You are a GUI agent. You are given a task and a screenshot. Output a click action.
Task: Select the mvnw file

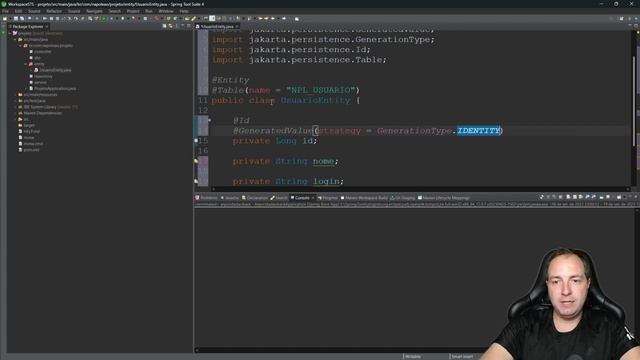click(29, 138)
